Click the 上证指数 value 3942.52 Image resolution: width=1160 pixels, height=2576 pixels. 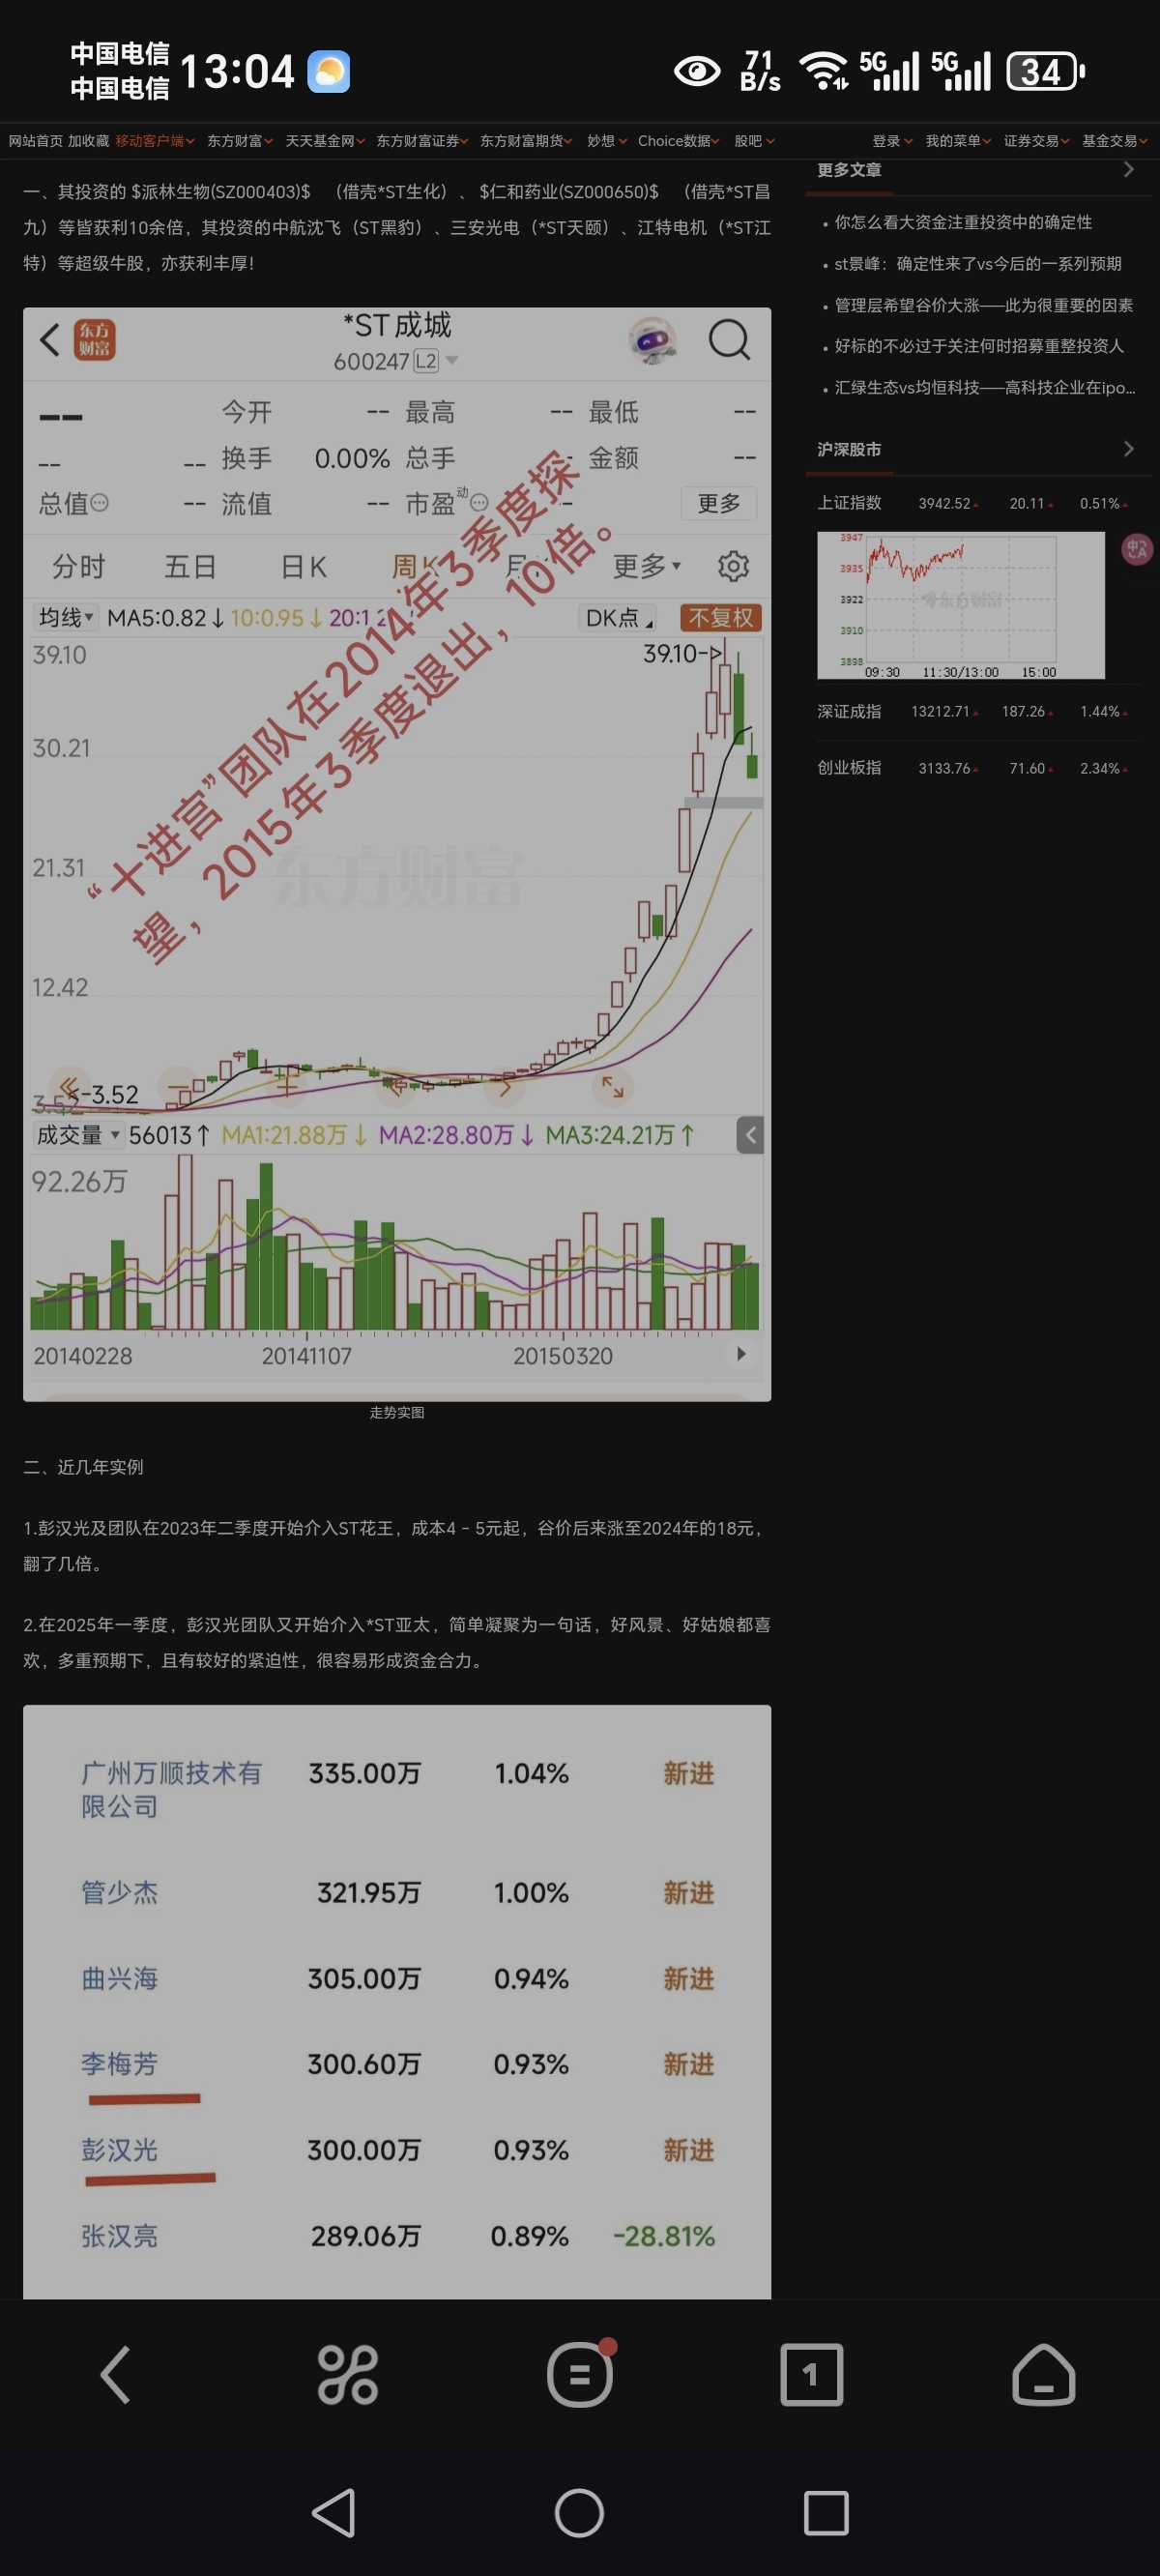pos(945,503)
